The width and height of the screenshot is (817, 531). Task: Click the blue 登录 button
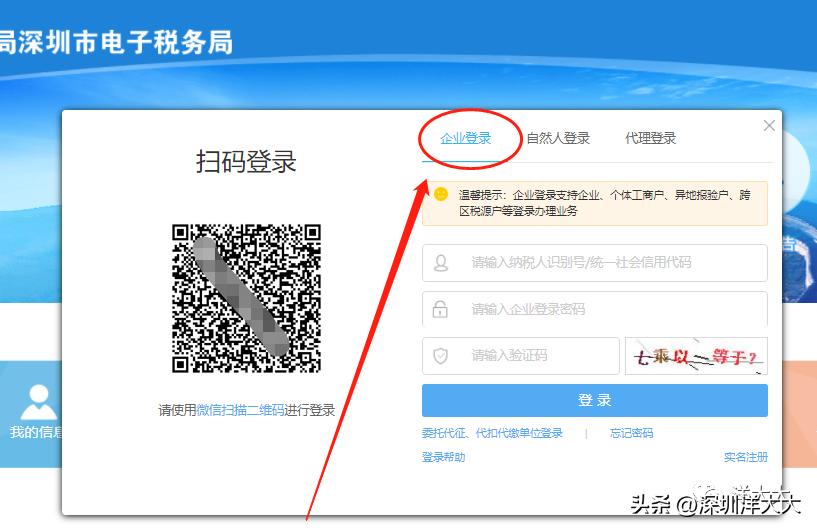tap(595, 400)
